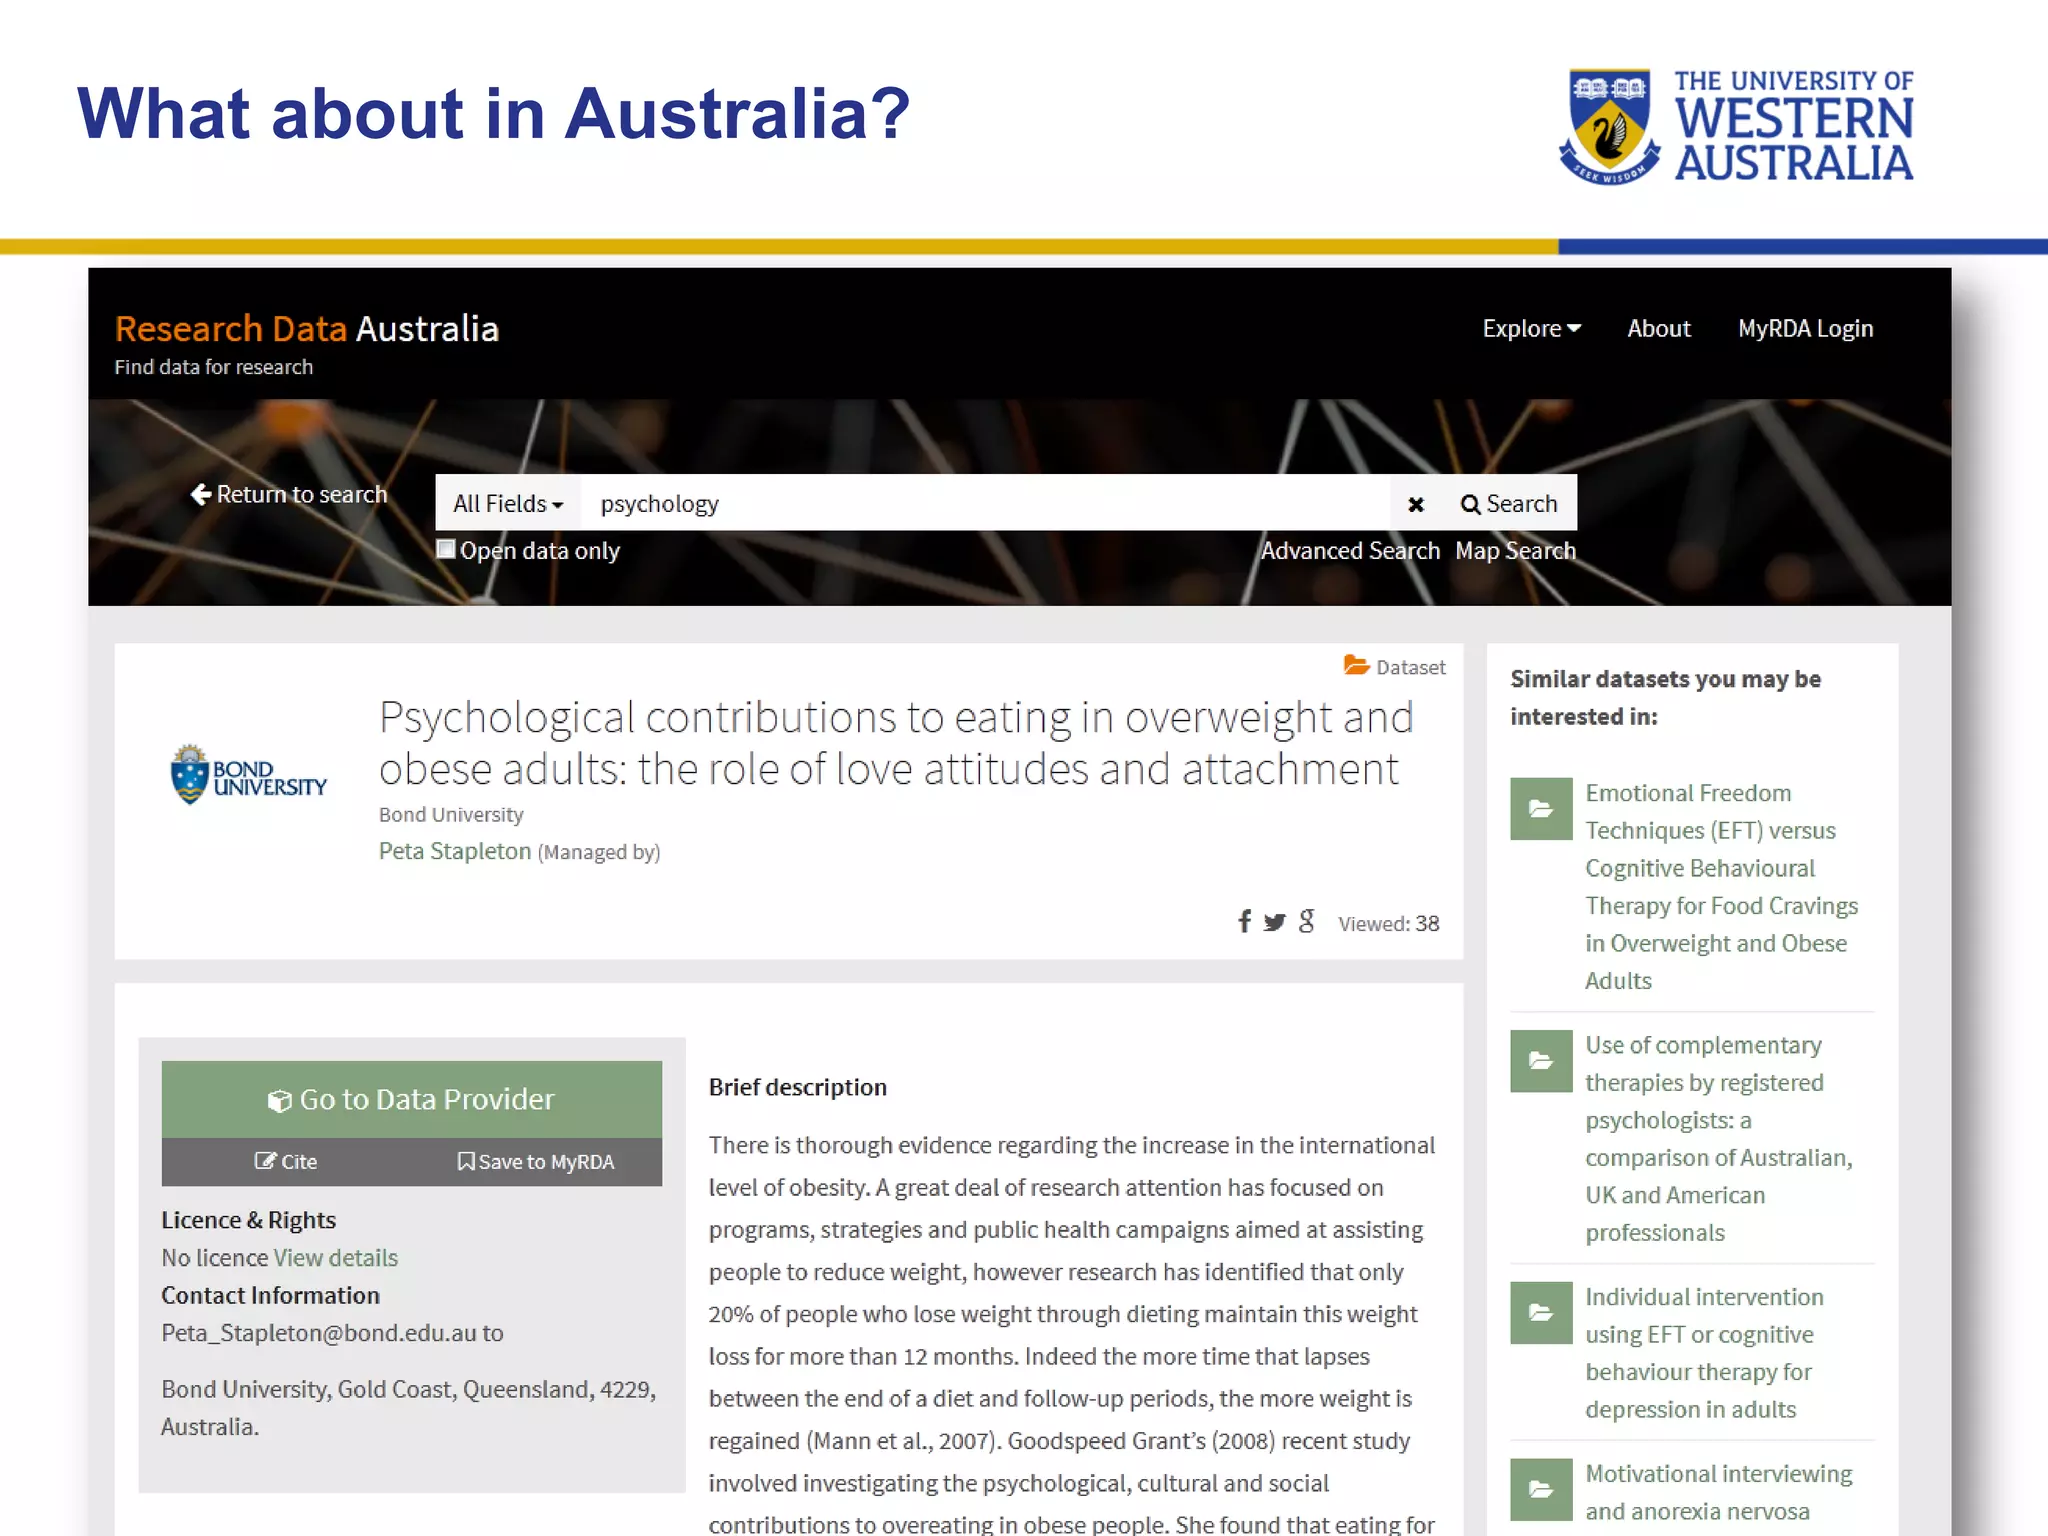Click the Licence & Rights heading
Viewport: 2048px width, 1536px height.
tap(249, 1220)
